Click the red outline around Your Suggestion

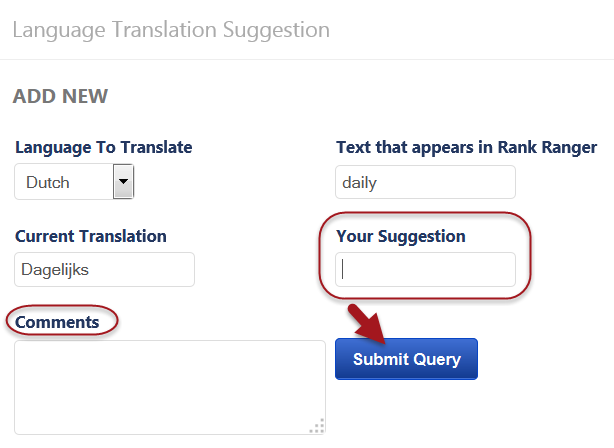click(x=529, y=256)
